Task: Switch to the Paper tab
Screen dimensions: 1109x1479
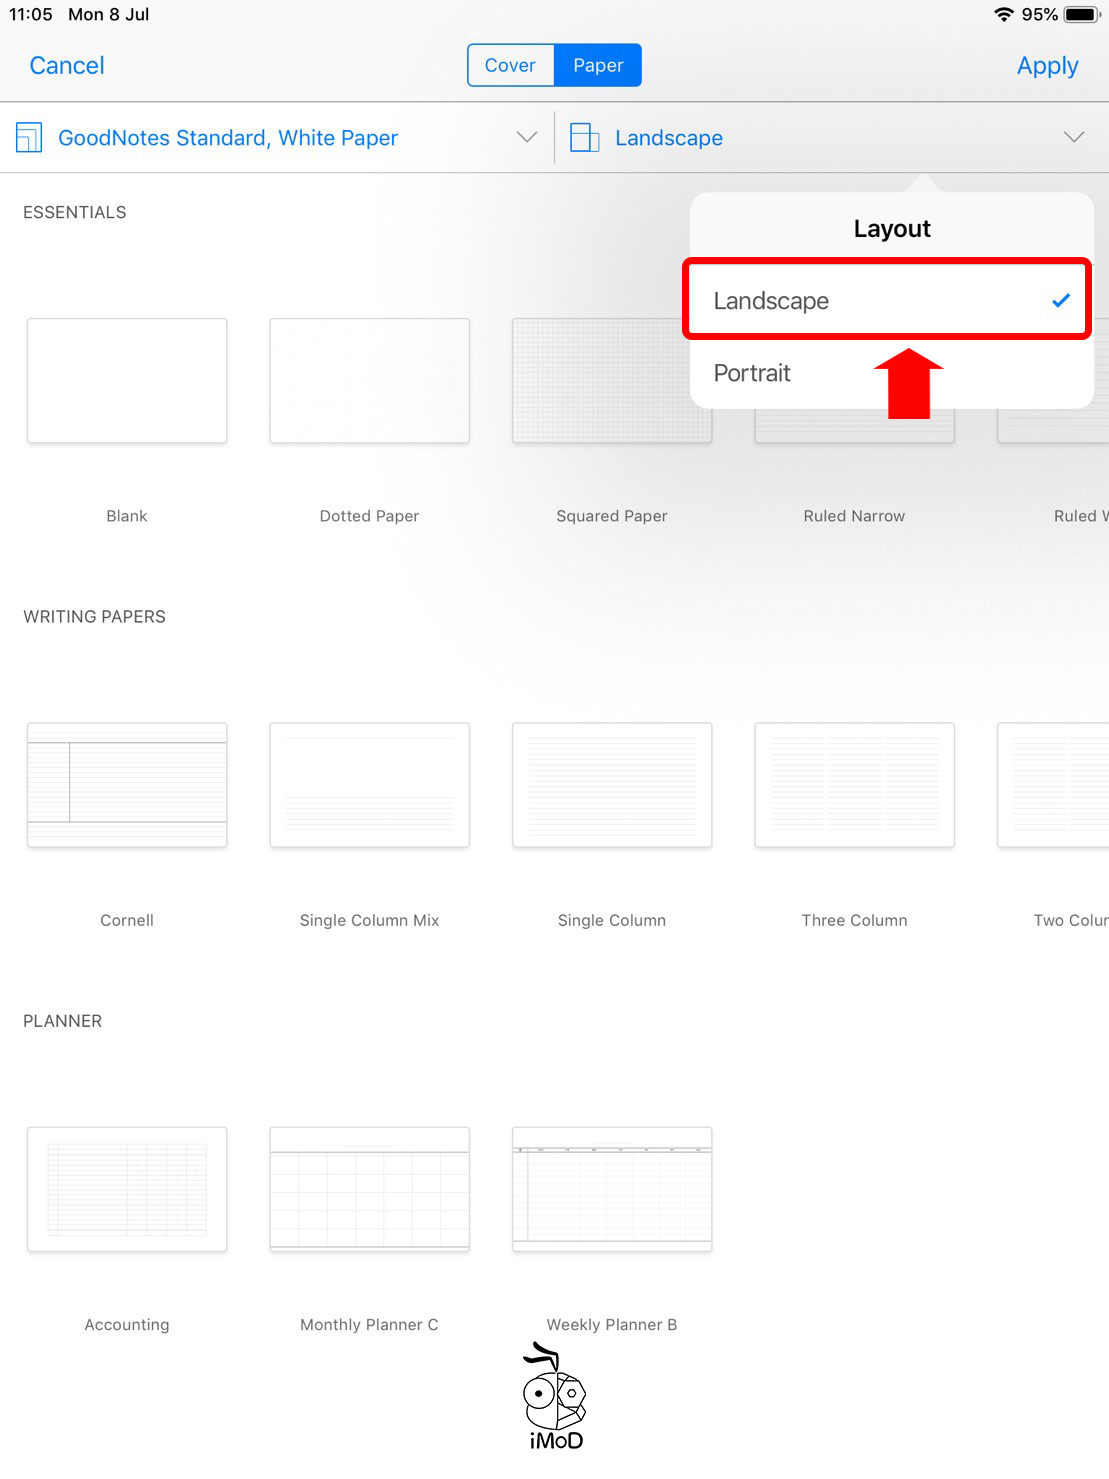Action: coord(598,65)
